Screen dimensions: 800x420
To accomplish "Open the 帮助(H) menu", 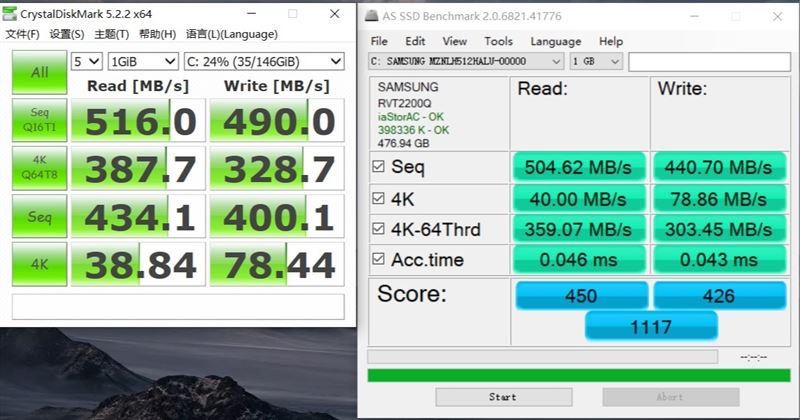I will pos(157,34).
